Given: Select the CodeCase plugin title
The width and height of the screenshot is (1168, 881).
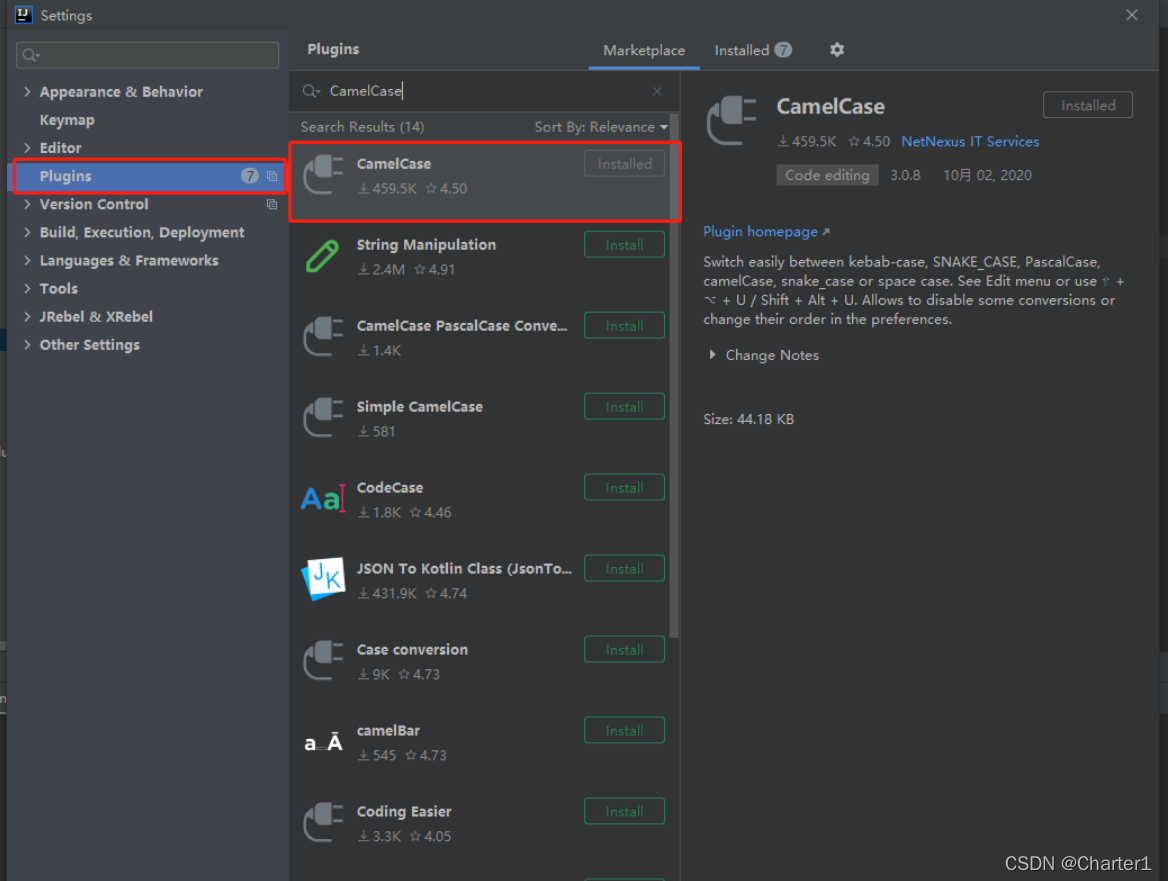Looking at the screenshot, I should (390, 488).
